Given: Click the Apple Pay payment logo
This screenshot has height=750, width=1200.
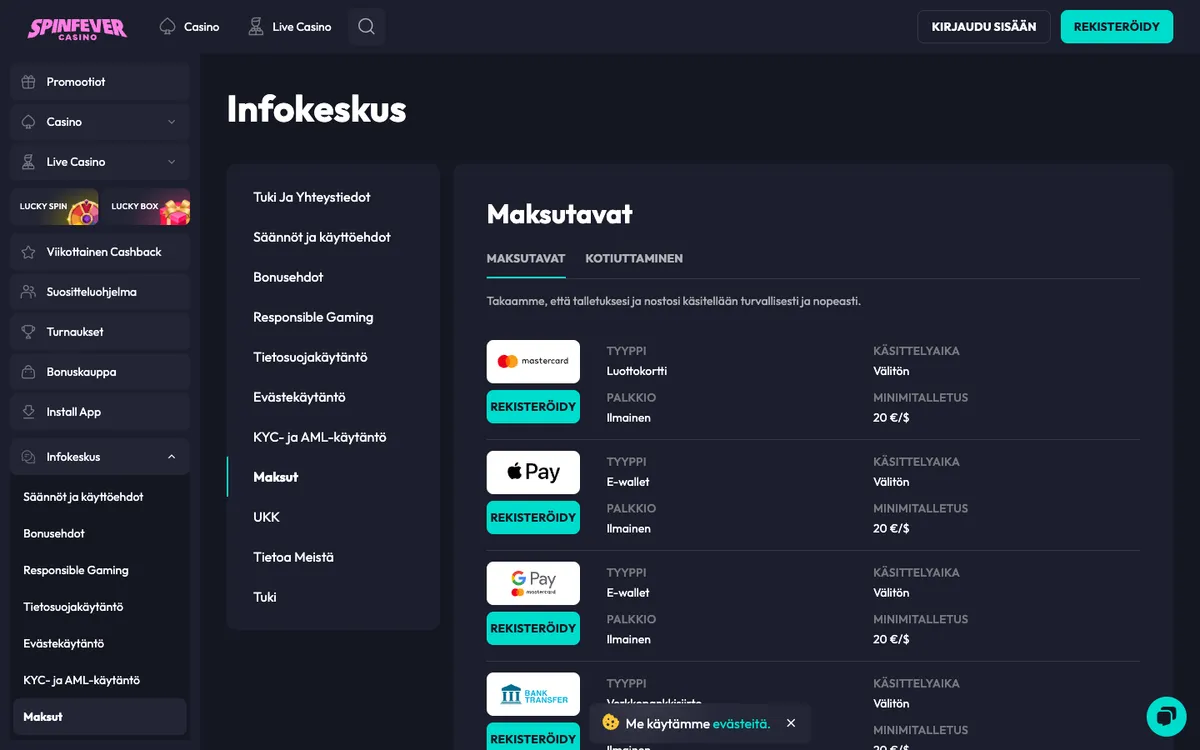Looking at the screenshot, I should [x=533, y=472].
